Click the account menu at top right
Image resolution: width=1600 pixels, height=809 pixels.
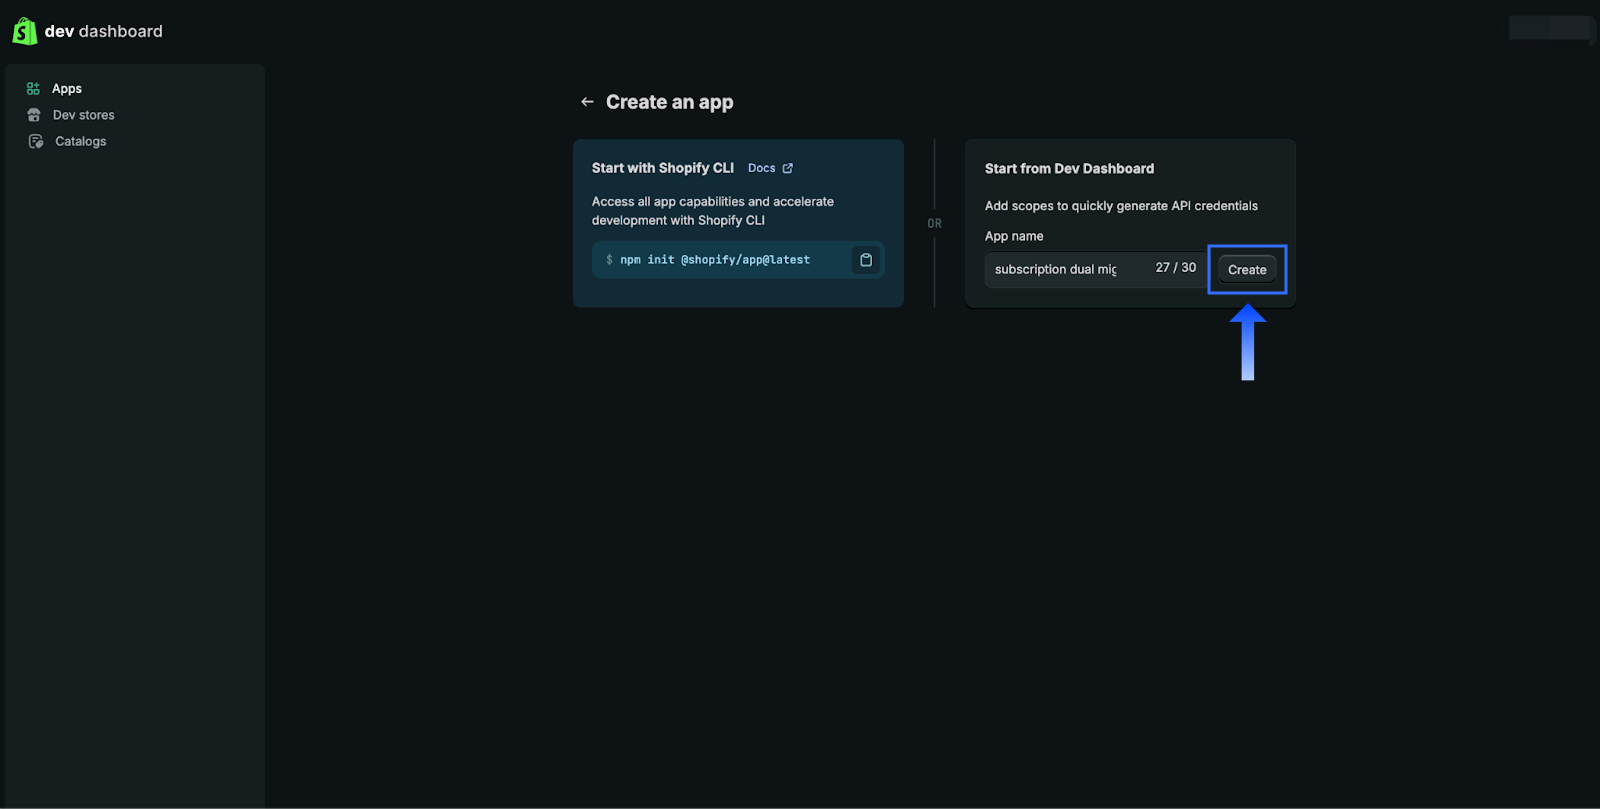1550,28
